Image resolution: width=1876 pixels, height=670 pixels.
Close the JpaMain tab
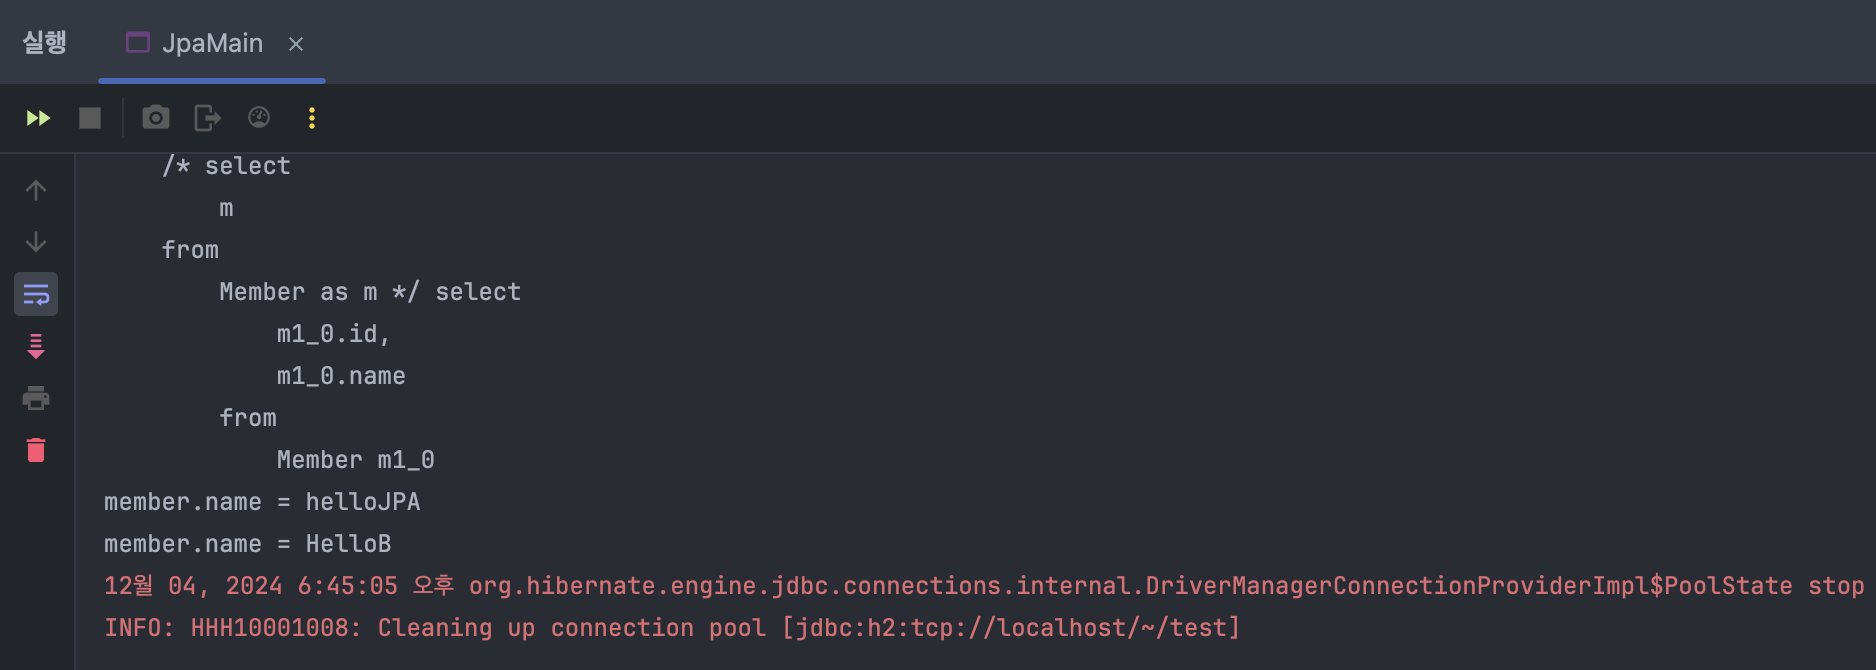296,44
